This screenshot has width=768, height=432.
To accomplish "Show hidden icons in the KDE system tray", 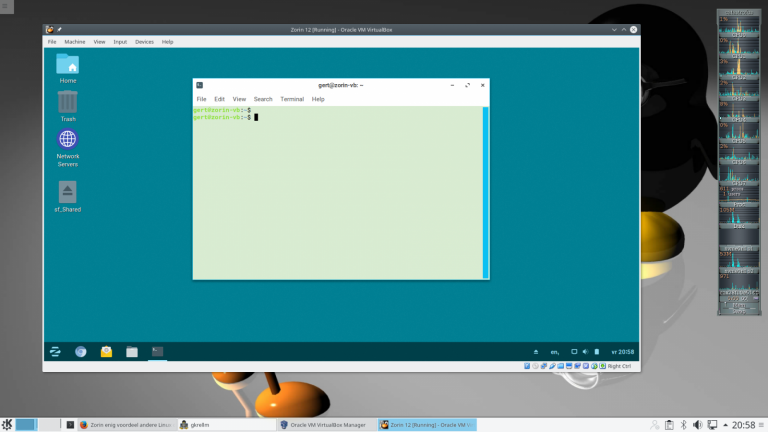I will (x=725, y=424).
